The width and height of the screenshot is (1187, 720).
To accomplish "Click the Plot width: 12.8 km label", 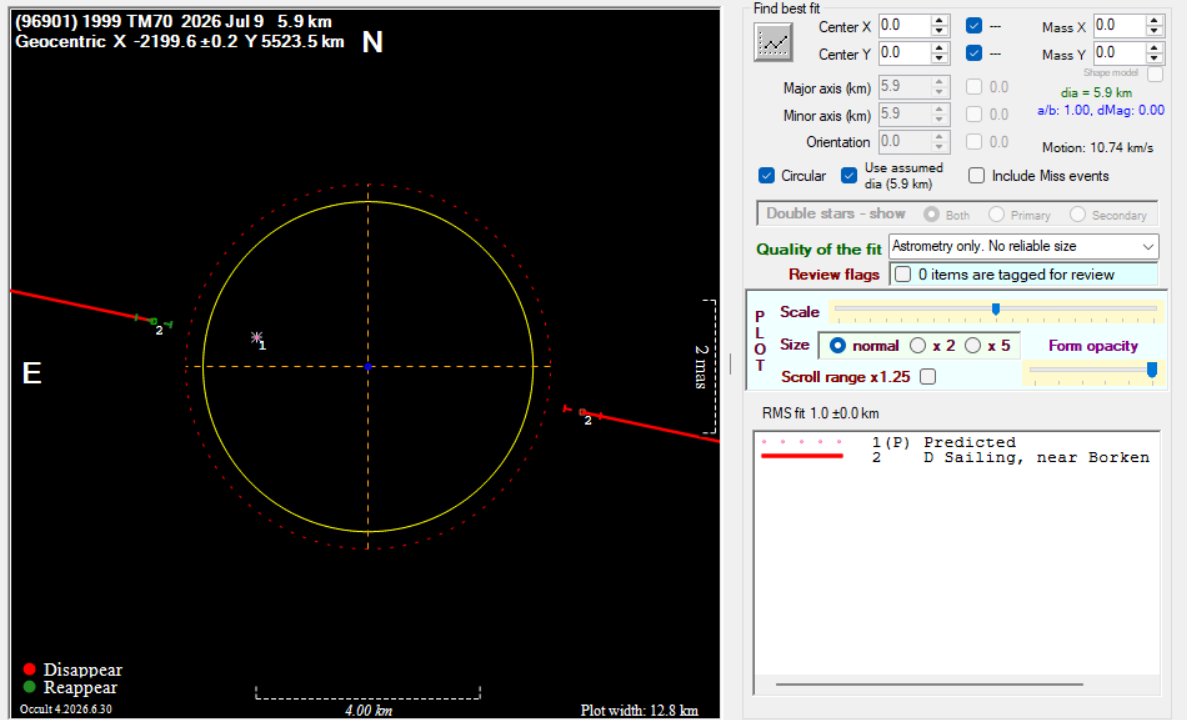I will point(639,710).
